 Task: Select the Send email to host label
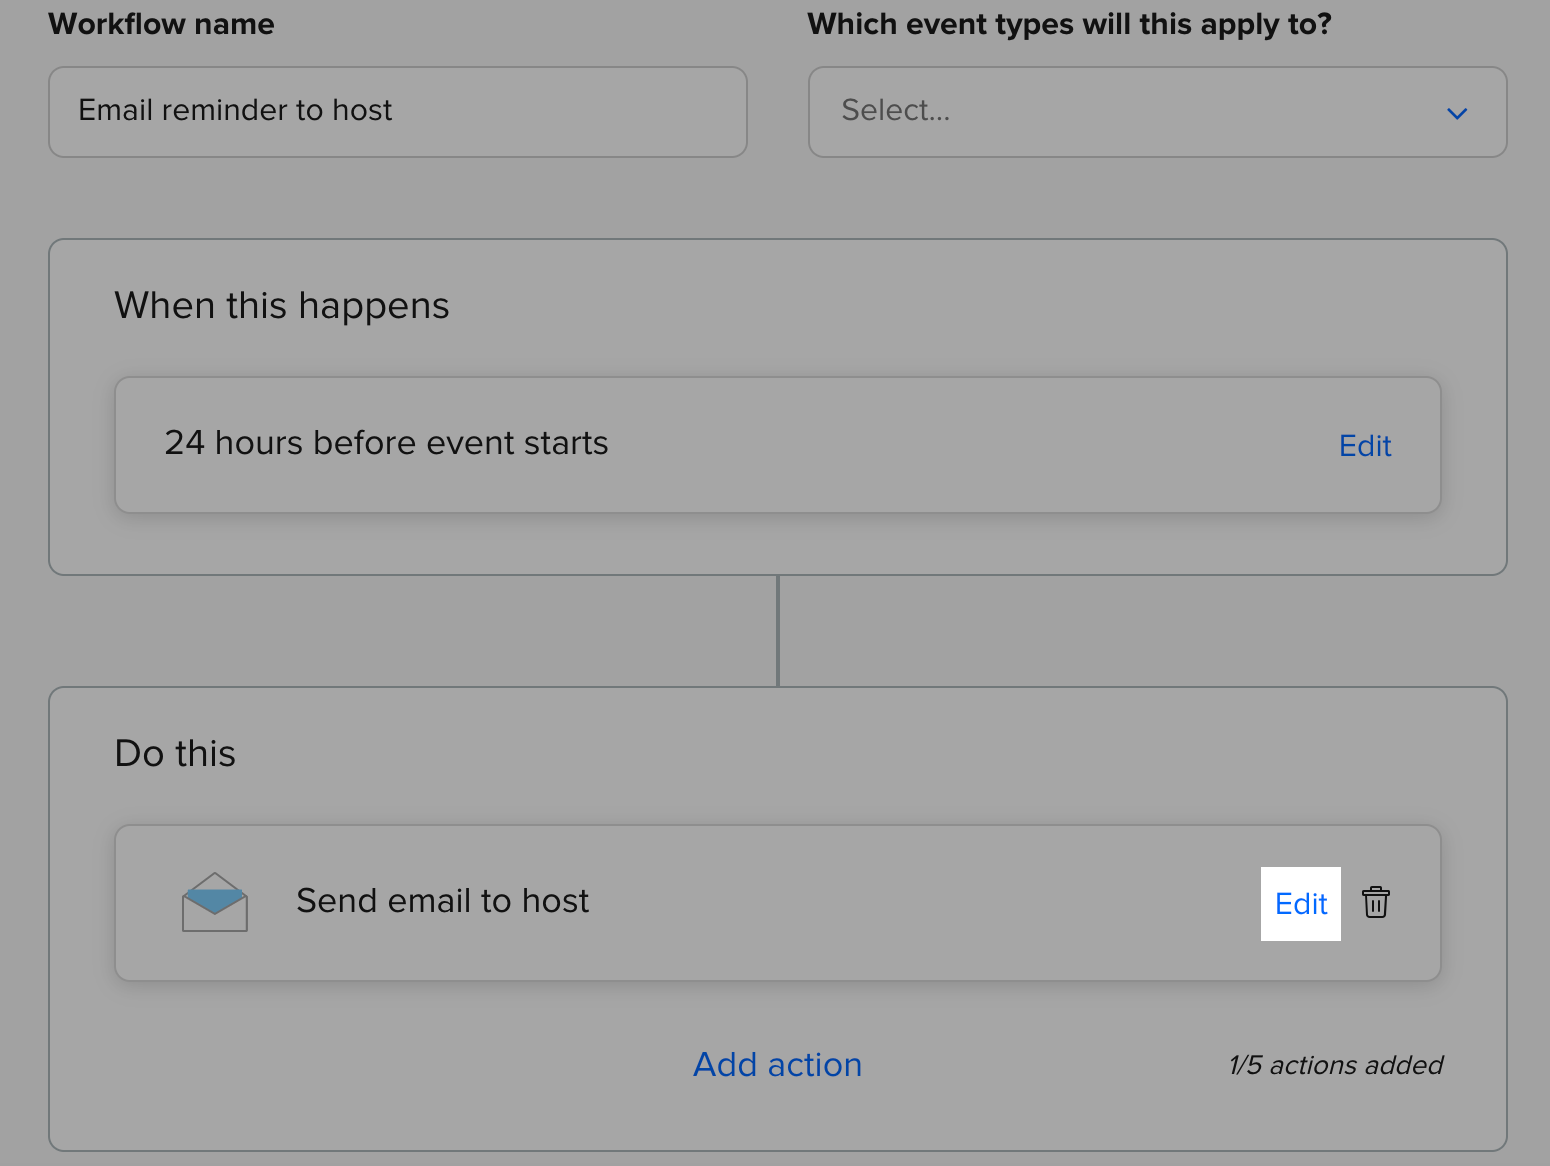point(443,901)
